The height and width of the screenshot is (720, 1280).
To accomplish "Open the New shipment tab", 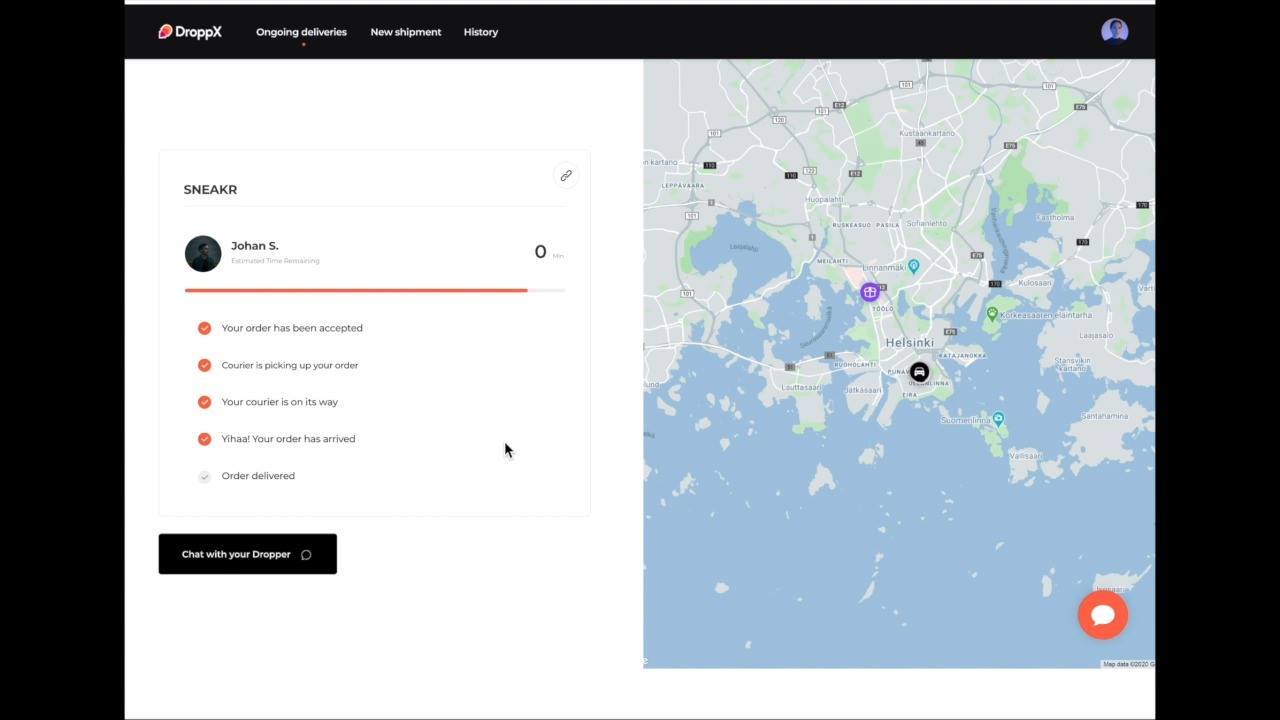I will 406,32.
